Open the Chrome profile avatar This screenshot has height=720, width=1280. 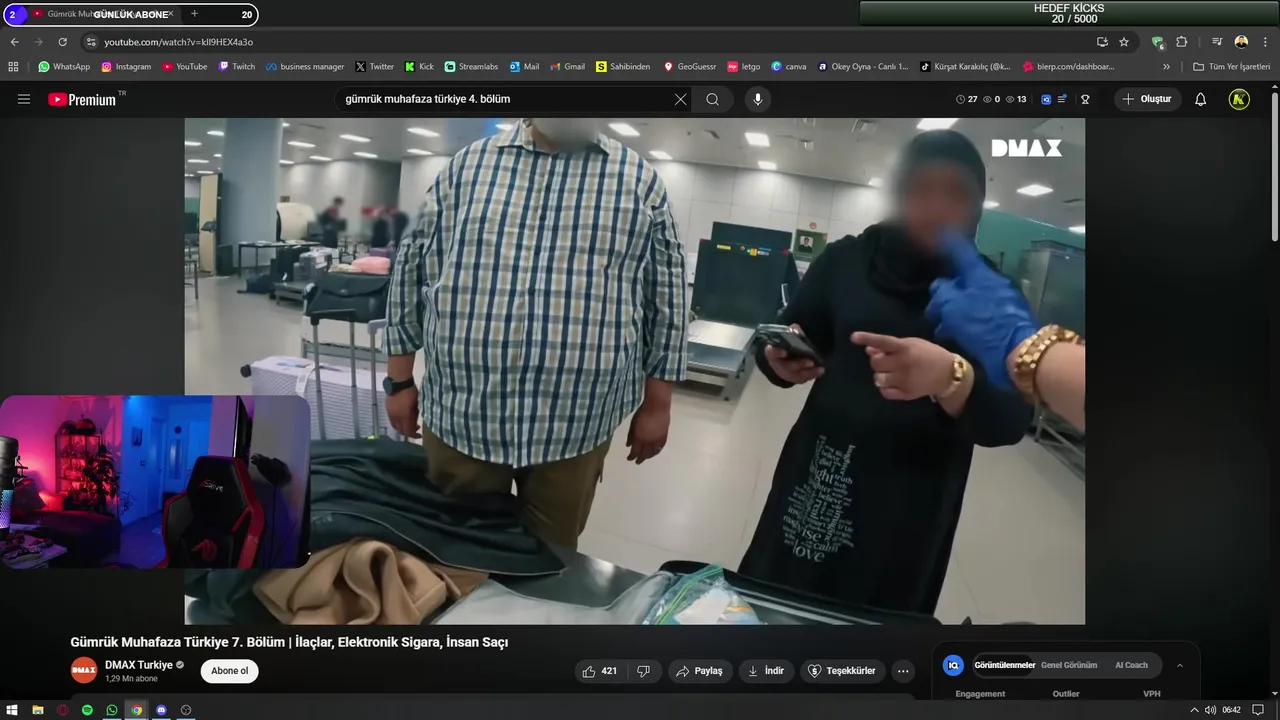click(x=1241, y=42)
